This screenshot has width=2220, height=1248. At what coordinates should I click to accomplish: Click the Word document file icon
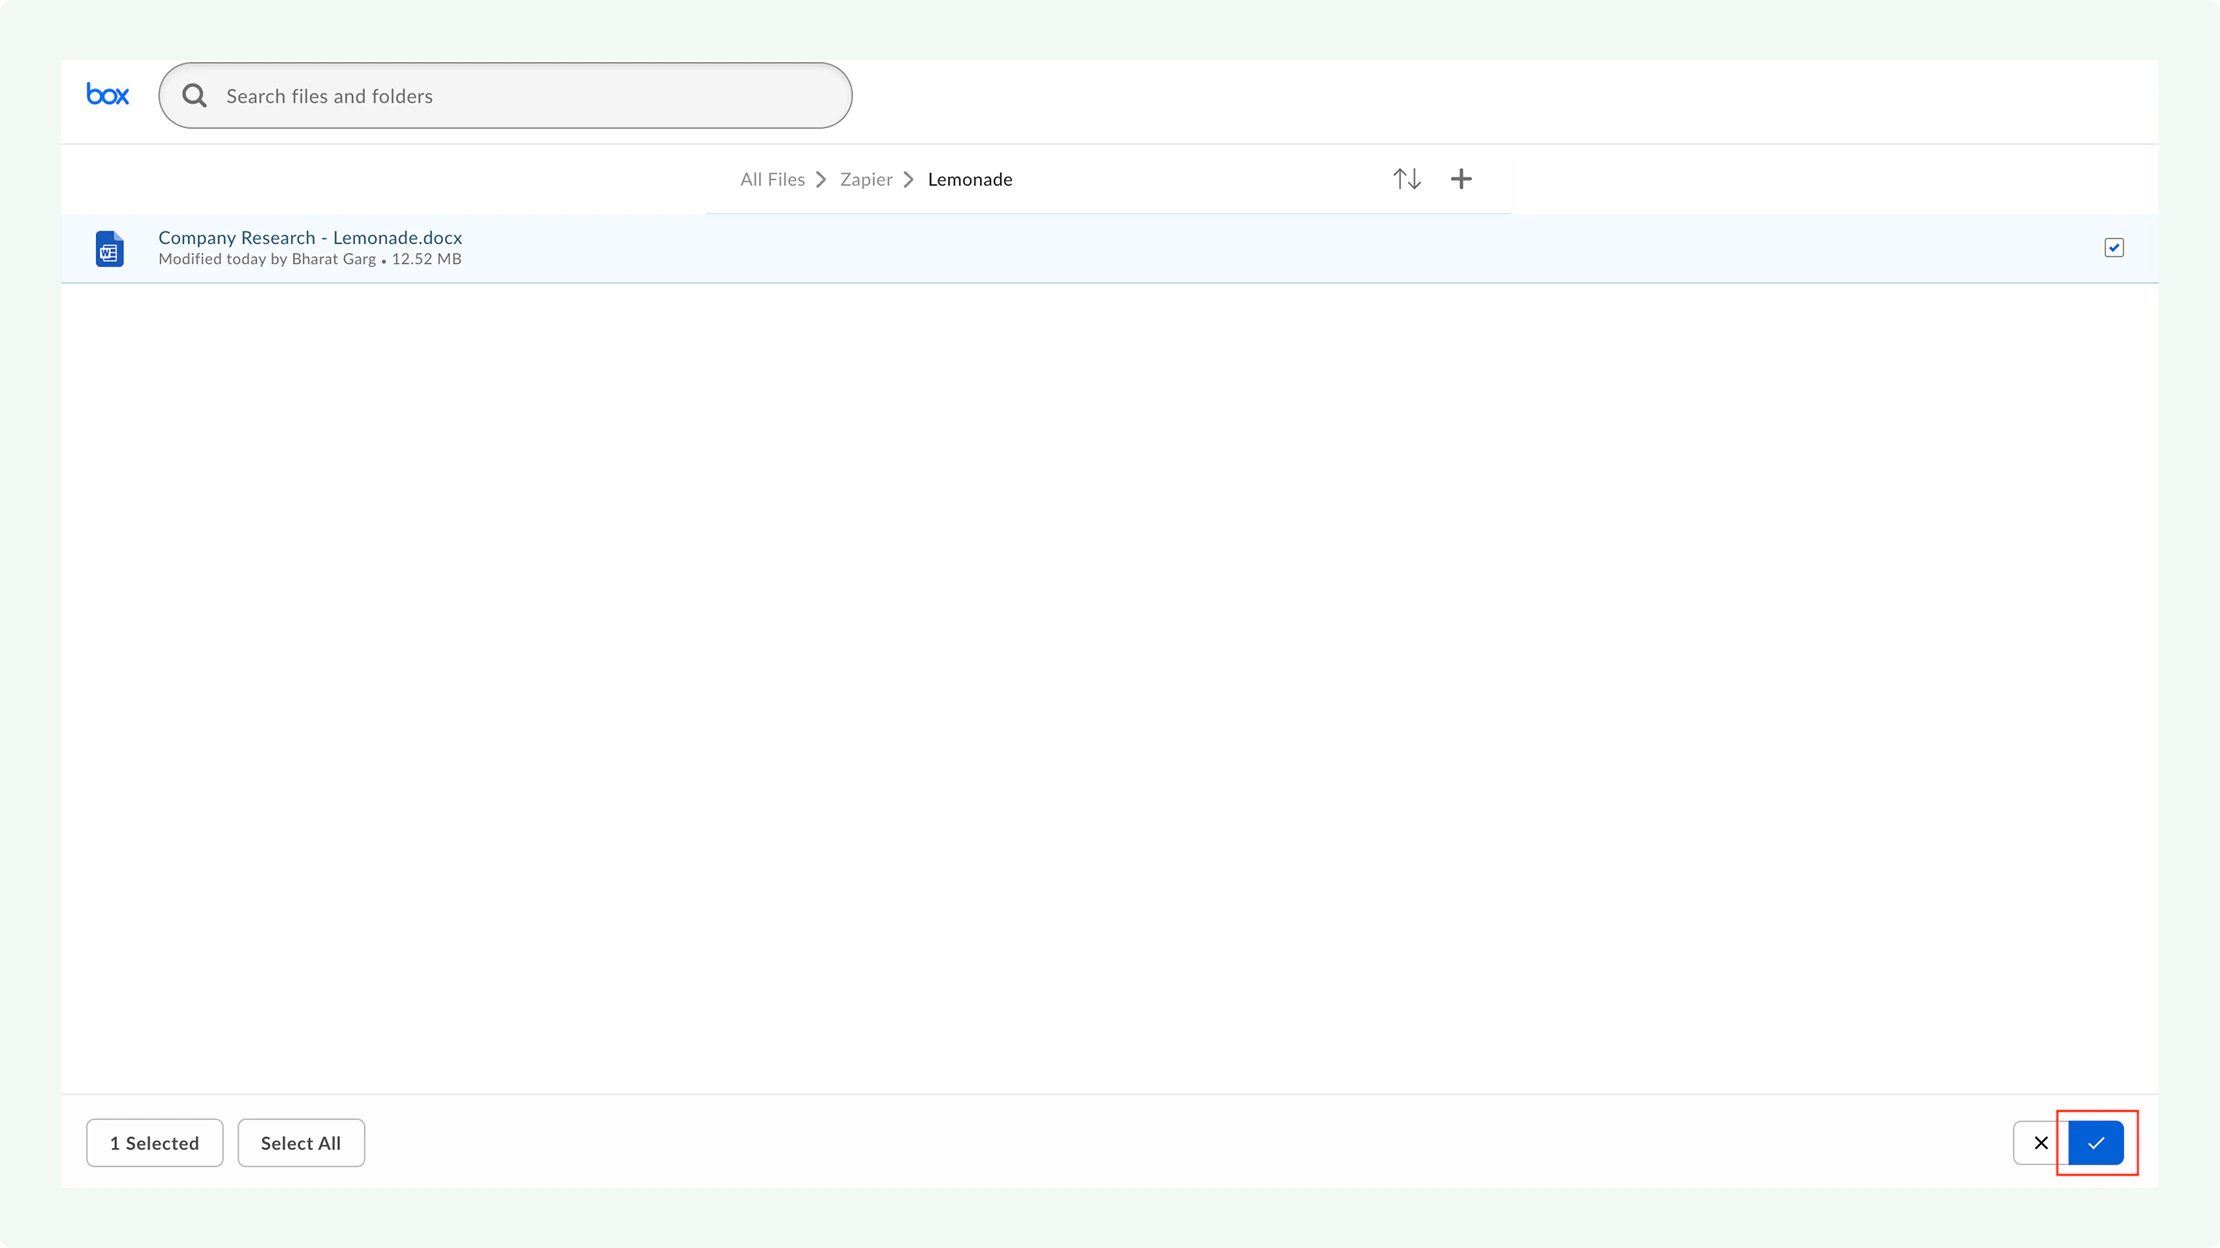click(110, 248)
